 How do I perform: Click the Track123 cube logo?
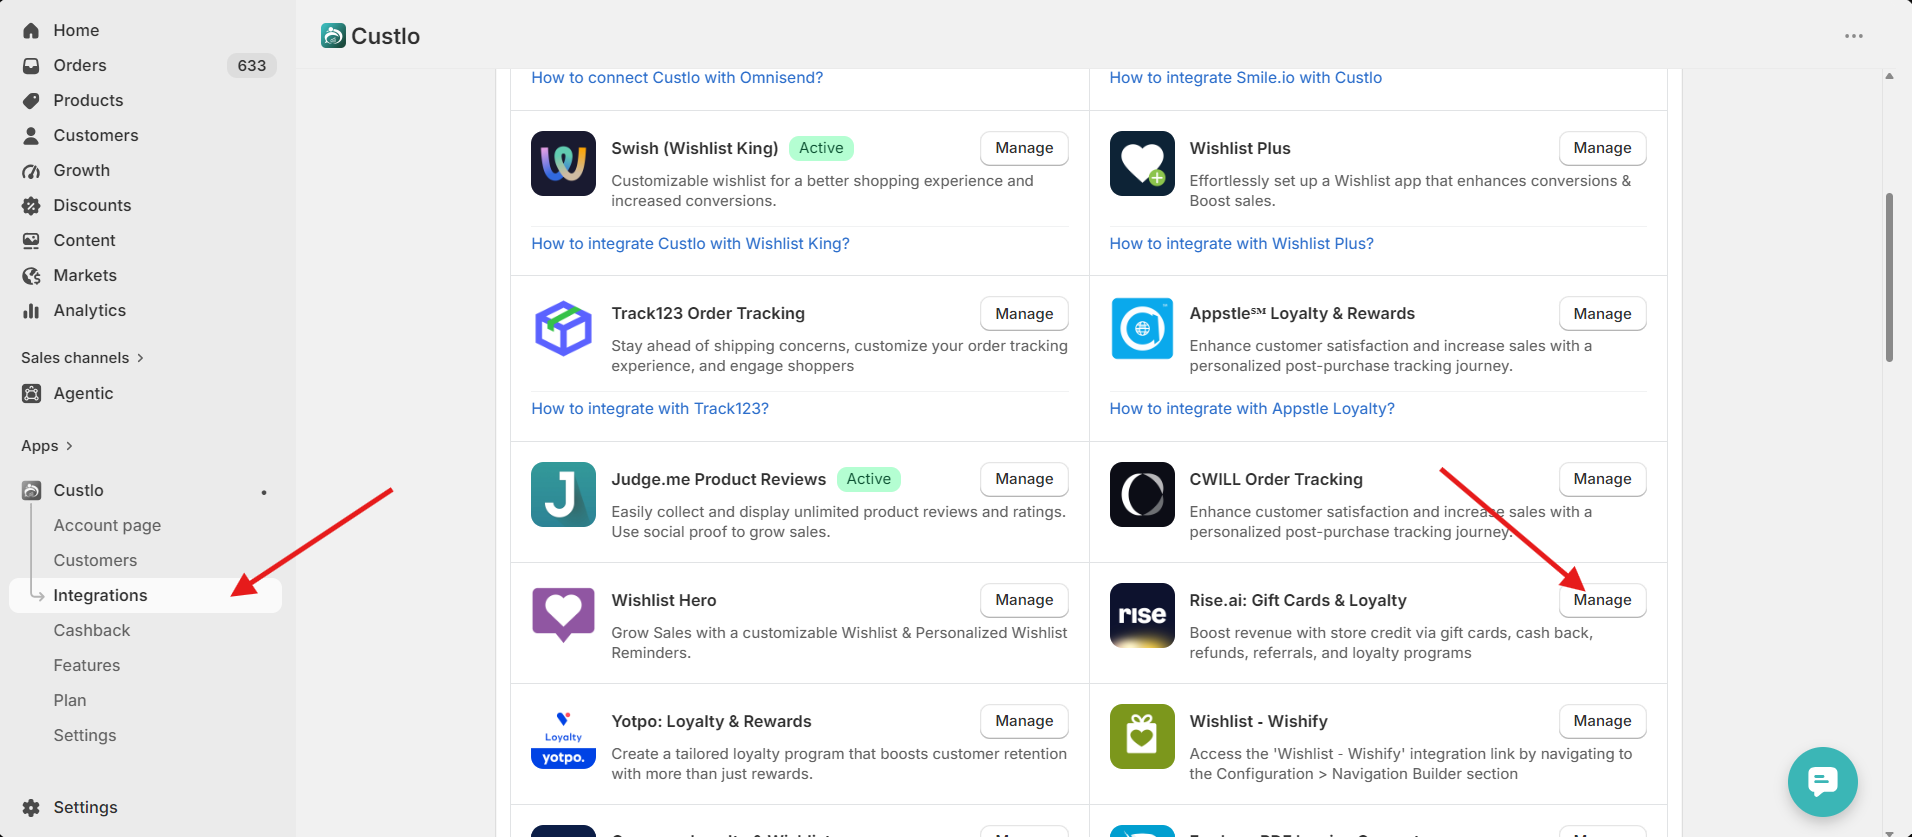[x=563, y=329]
